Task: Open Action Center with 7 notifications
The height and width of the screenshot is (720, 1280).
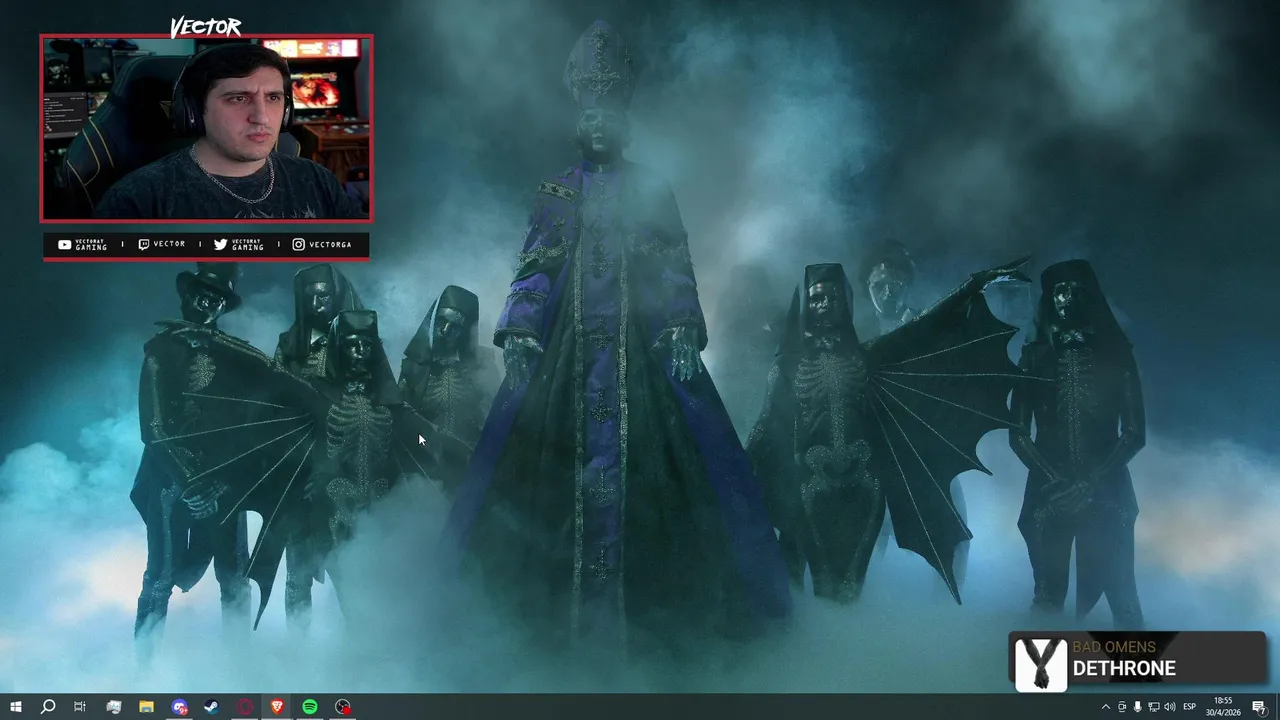Action: (1259, 707)
